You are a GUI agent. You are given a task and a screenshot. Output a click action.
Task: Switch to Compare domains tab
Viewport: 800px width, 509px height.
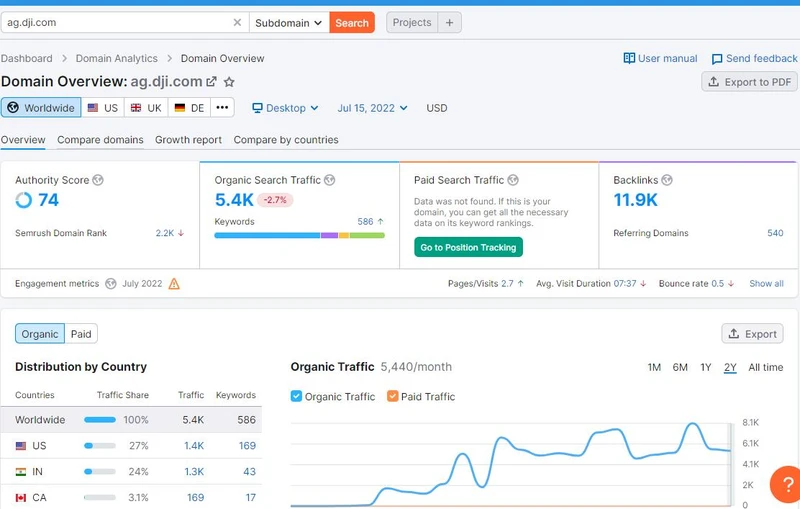(x=100, y=140)
